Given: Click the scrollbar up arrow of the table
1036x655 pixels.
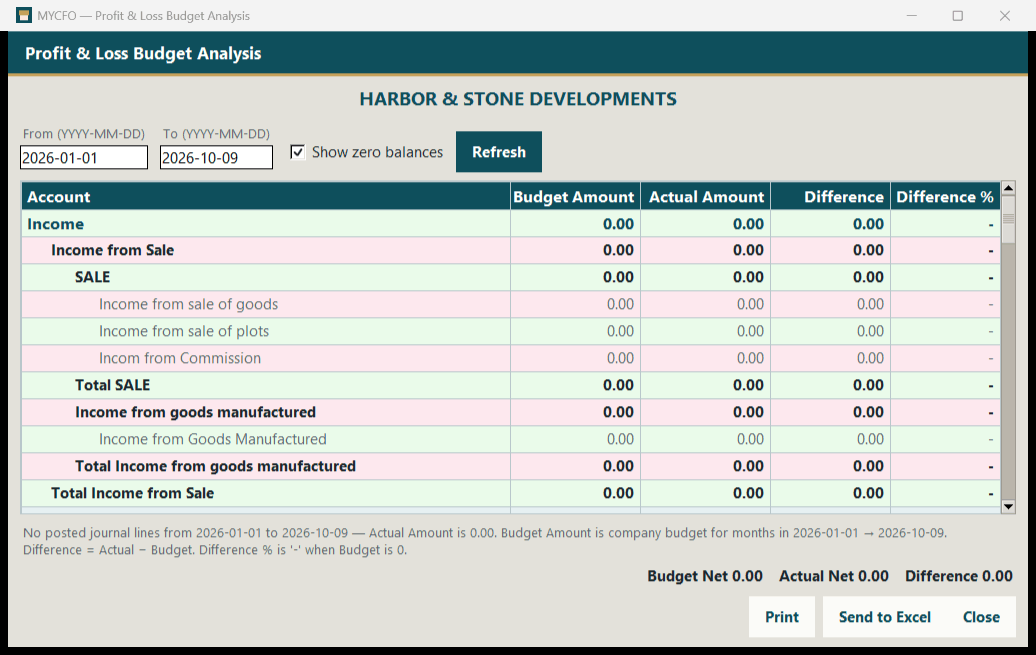Looking at the screenshot, I should 1008,188.
